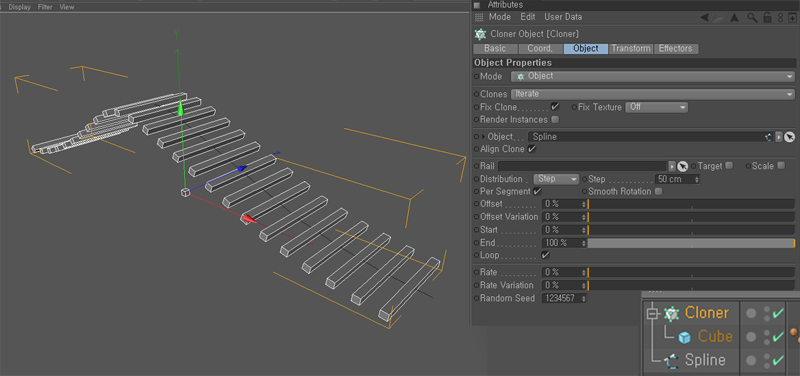800x376 pixels.
Task: Click the small arrow button next to Rail field
Action: [672, 166]
